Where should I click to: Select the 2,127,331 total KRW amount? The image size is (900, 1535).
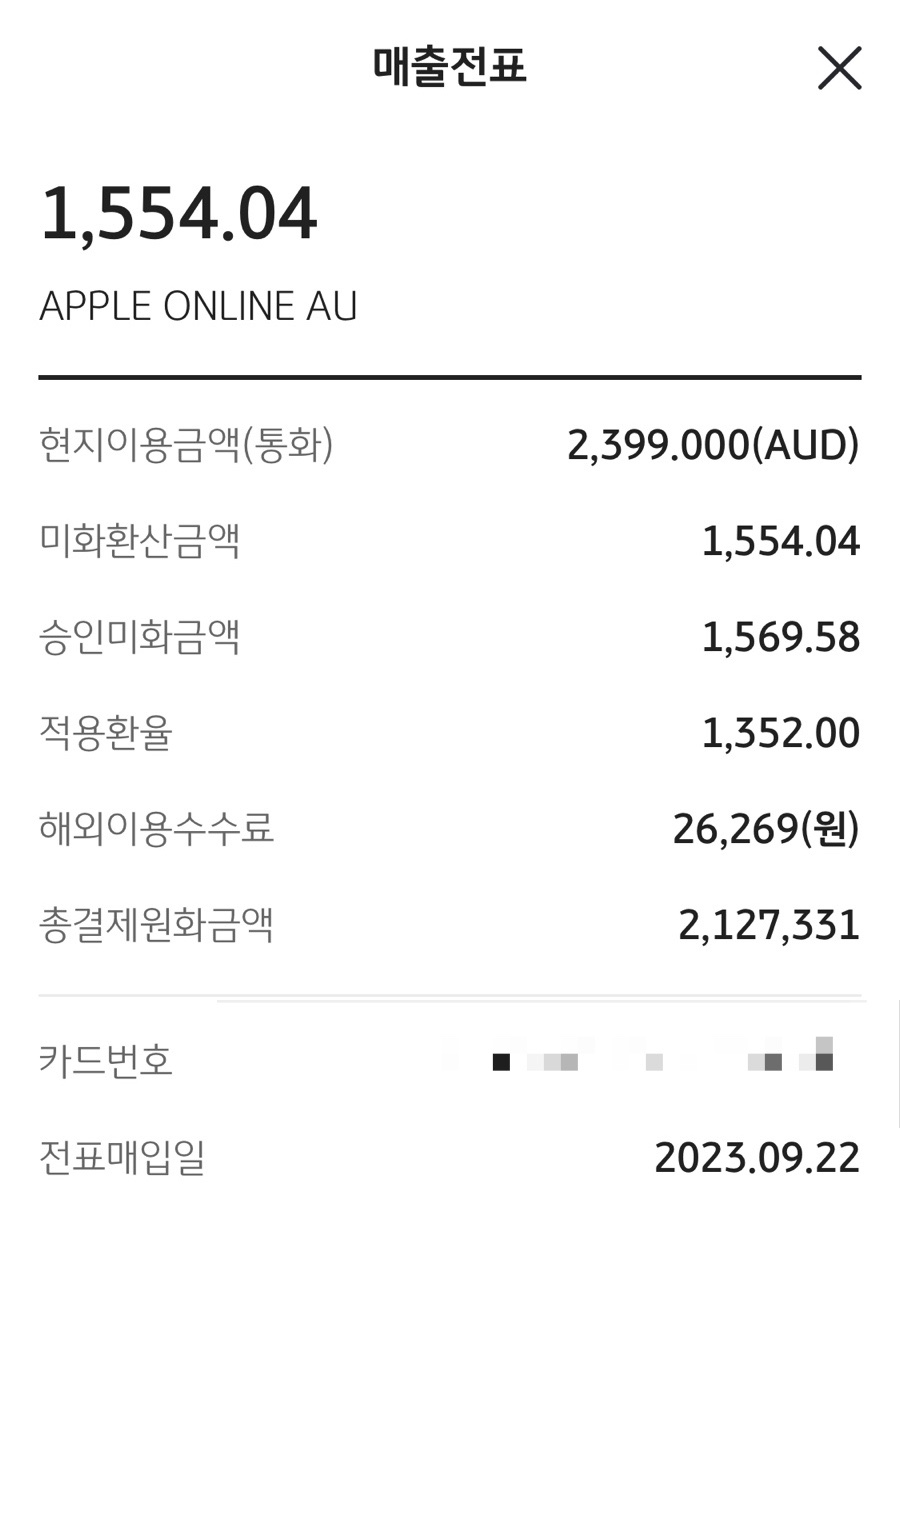769,926
